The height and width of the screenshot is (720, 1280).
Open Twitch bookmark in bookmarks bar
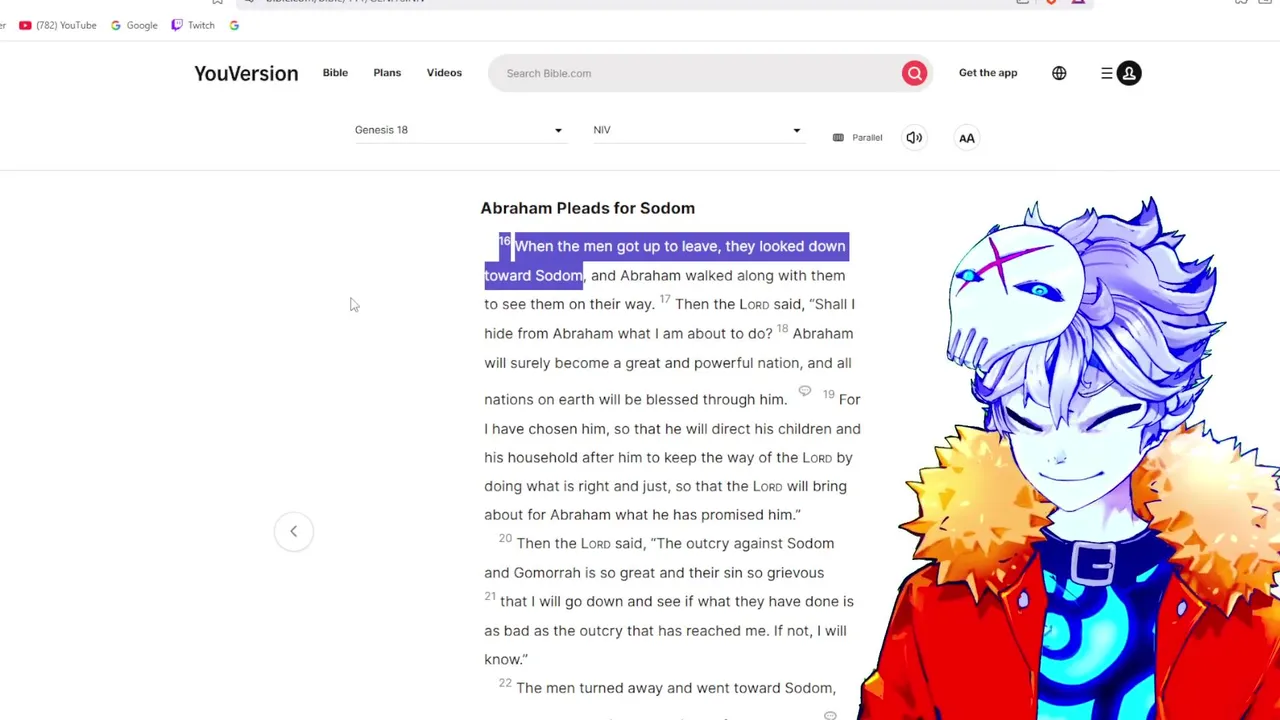pyautogui.click(x=193, y=25)
